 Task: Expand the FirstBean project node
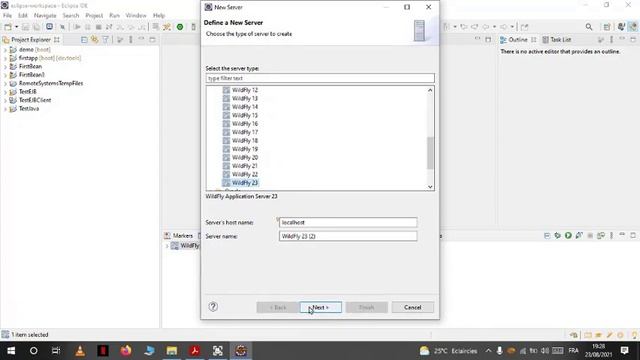[5, 67]
